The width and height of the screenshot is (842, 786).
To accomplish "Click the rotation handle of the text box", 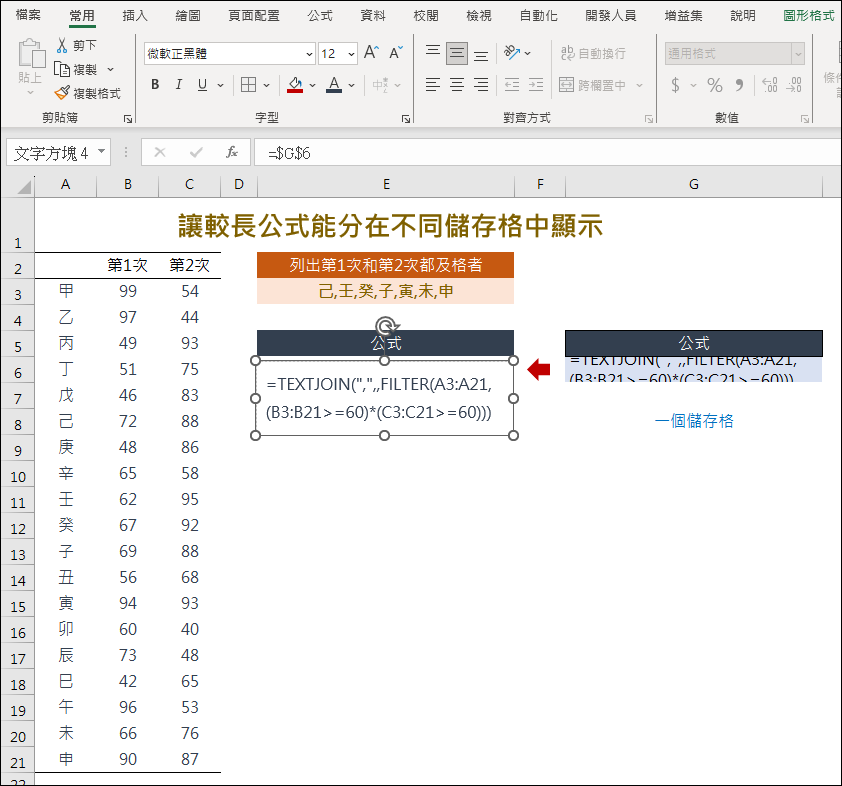I will (386, 326).
